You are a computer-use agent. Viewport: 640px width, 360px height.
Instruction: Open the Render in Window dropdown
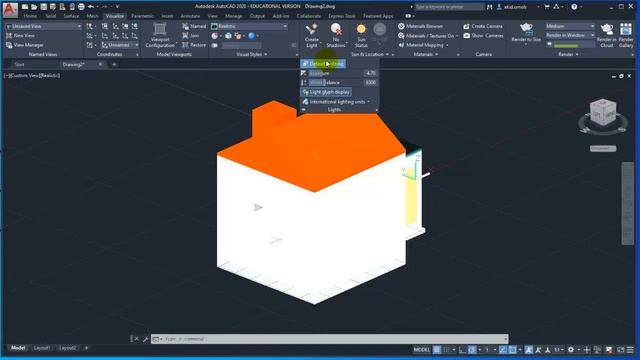pos(570,36)
